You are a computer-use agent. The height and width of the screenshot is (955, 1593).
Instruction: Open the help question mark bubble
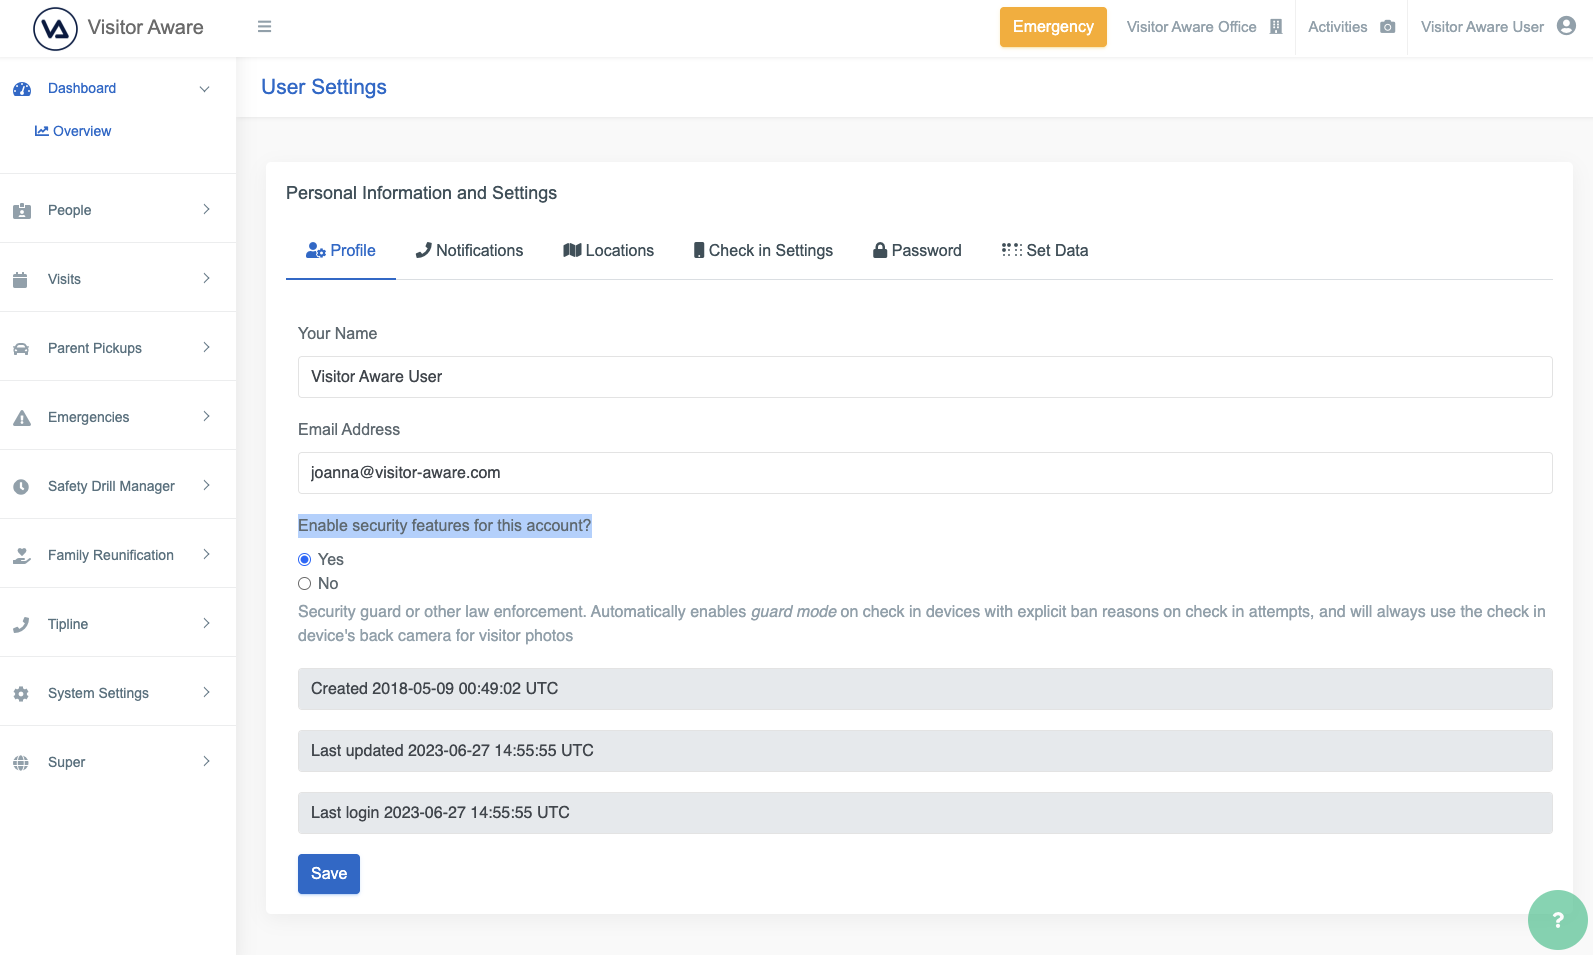pyautogui.click(x=1557, y=920)
